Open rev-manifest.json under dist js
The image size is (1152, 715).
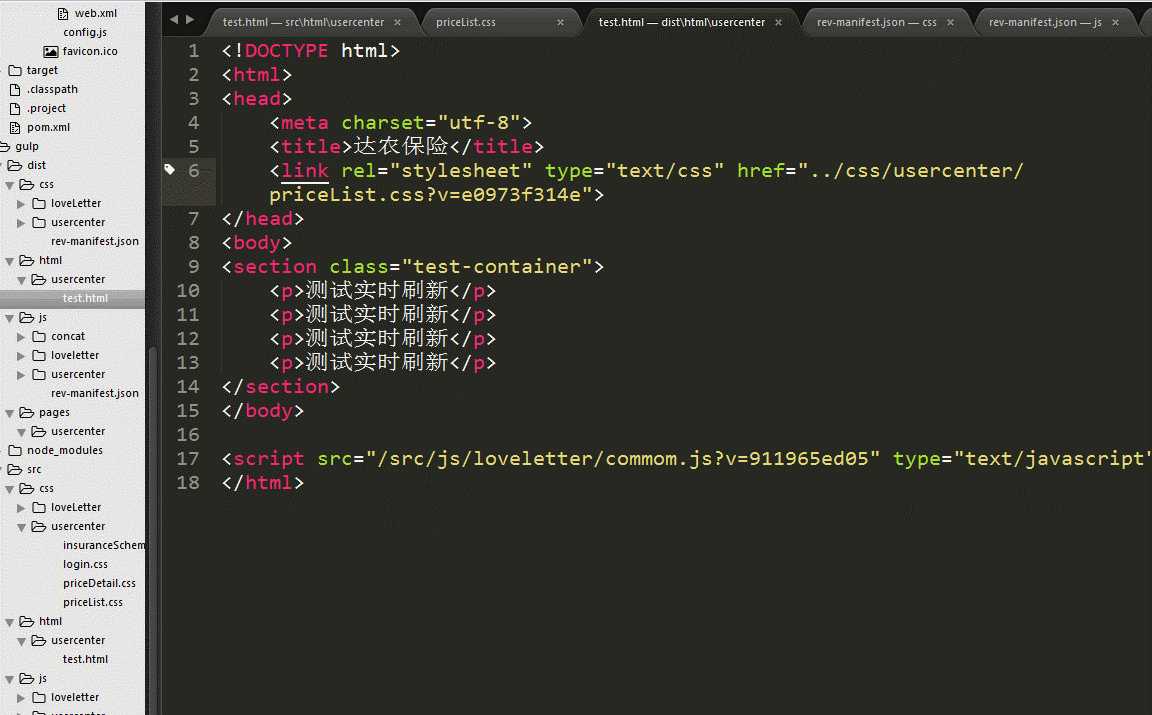coord(95,394)
